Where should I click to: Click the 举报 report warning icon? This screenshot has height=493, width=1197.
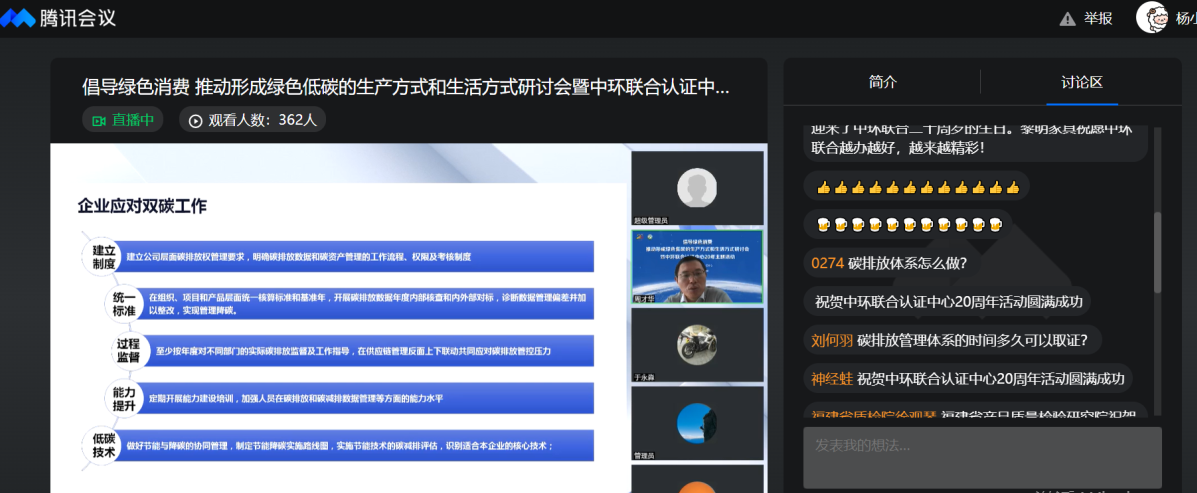coord(1068,18)
